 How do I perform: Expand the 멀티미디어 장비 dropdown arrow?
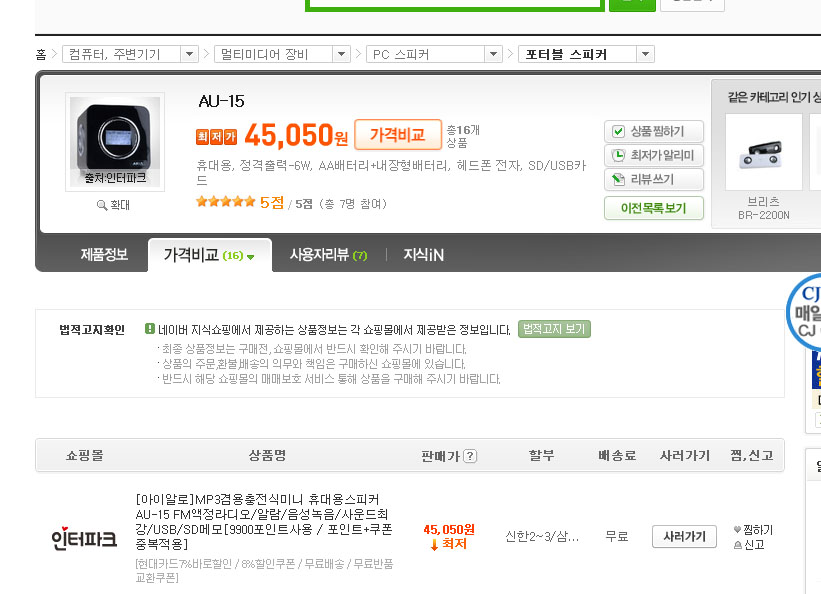[x=341, y=54]
